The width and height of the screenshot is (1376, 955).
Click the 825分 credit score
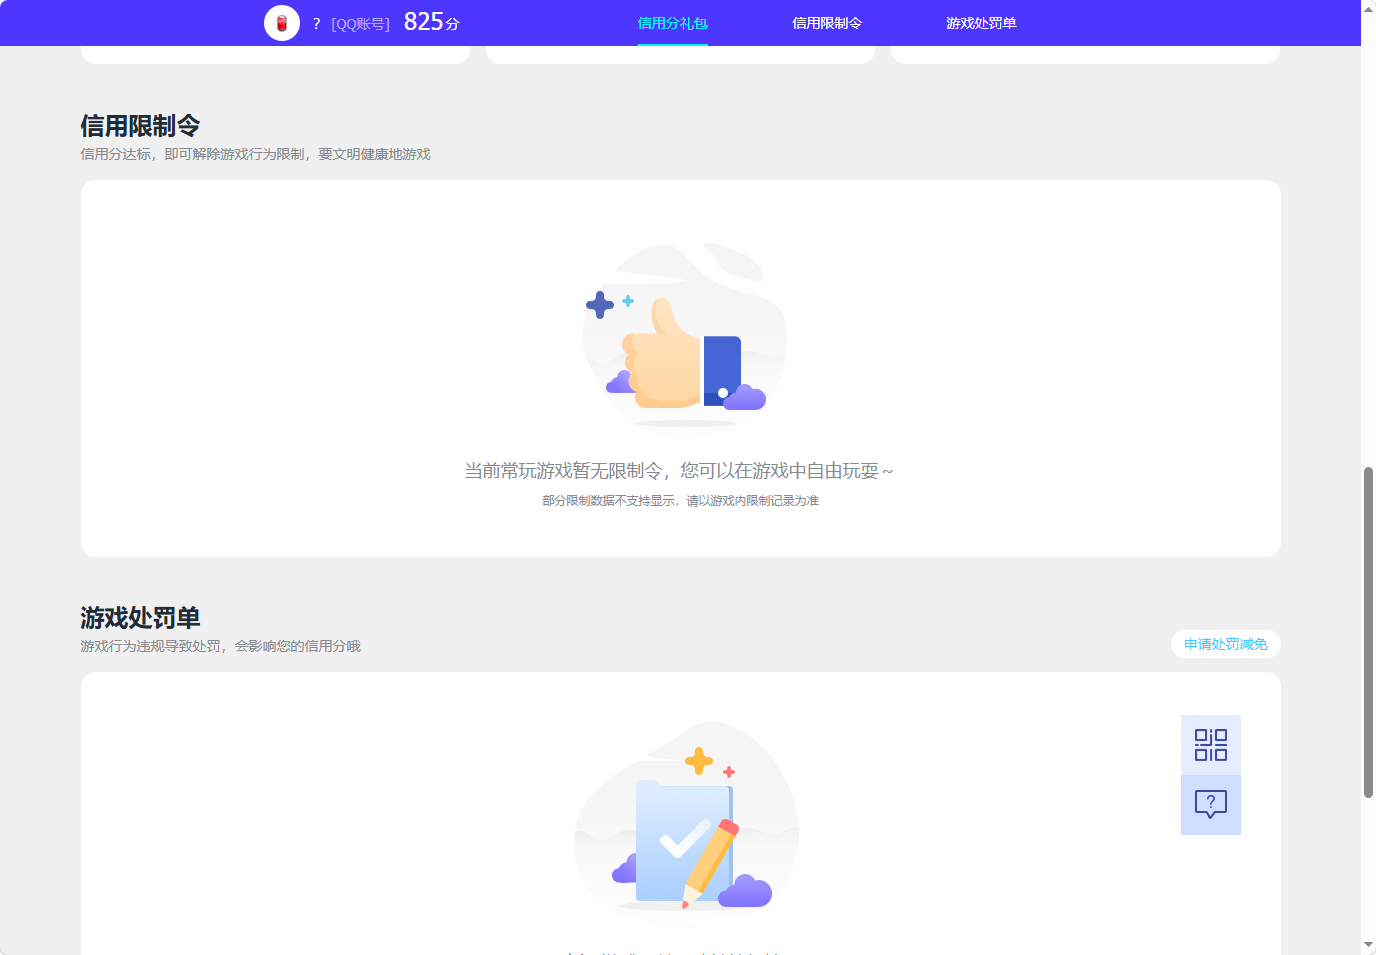coord(432,22)
